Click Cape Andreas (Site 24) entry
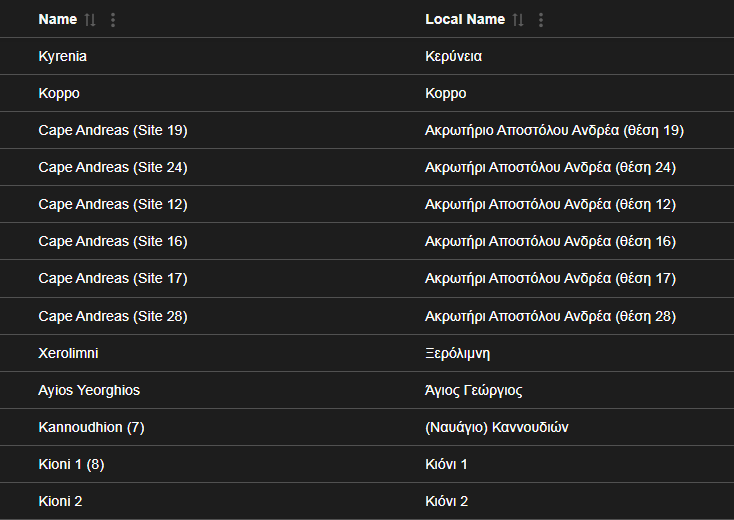 (x=113, y=167)
